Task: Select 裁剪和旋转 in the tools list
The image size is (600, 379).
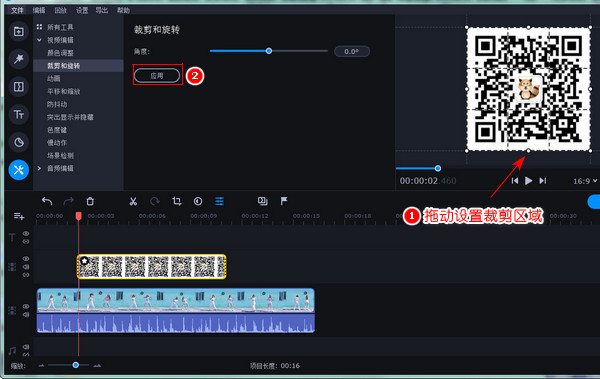Action: (x=64, y=65)
